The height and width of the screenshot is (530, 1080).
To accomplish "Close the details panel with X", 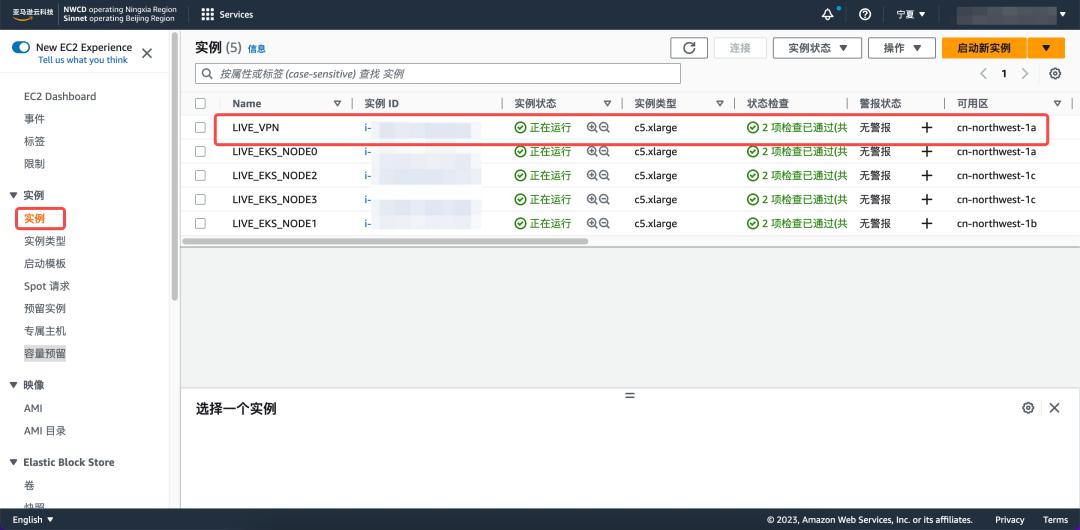I will [x=1055, y=408].
